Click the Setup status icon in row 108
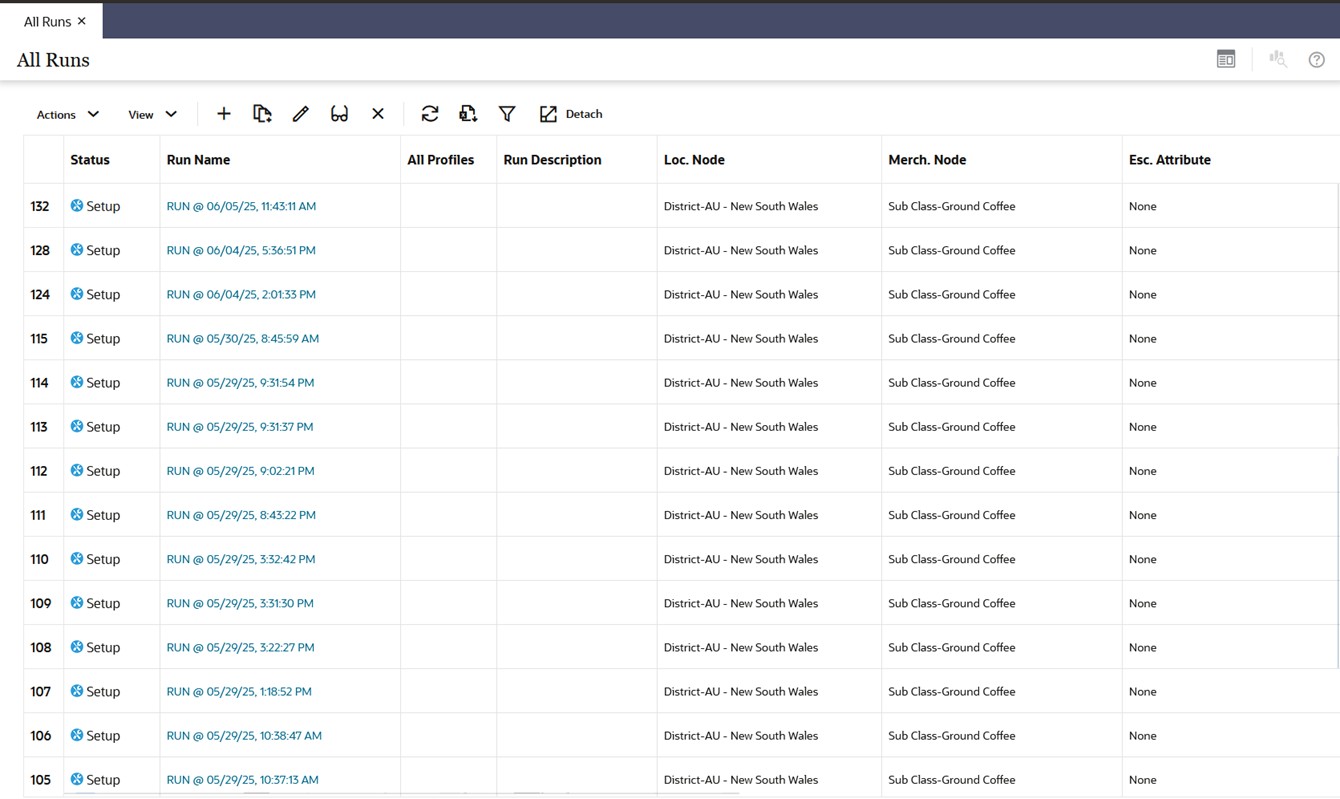This screenshot has width=1340, height=799. 77,646
